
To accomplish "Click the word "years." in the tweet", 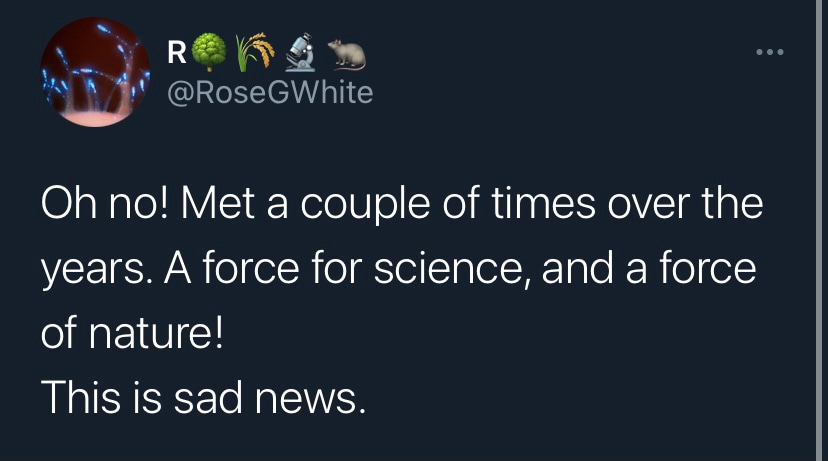I will coord(94,270).
